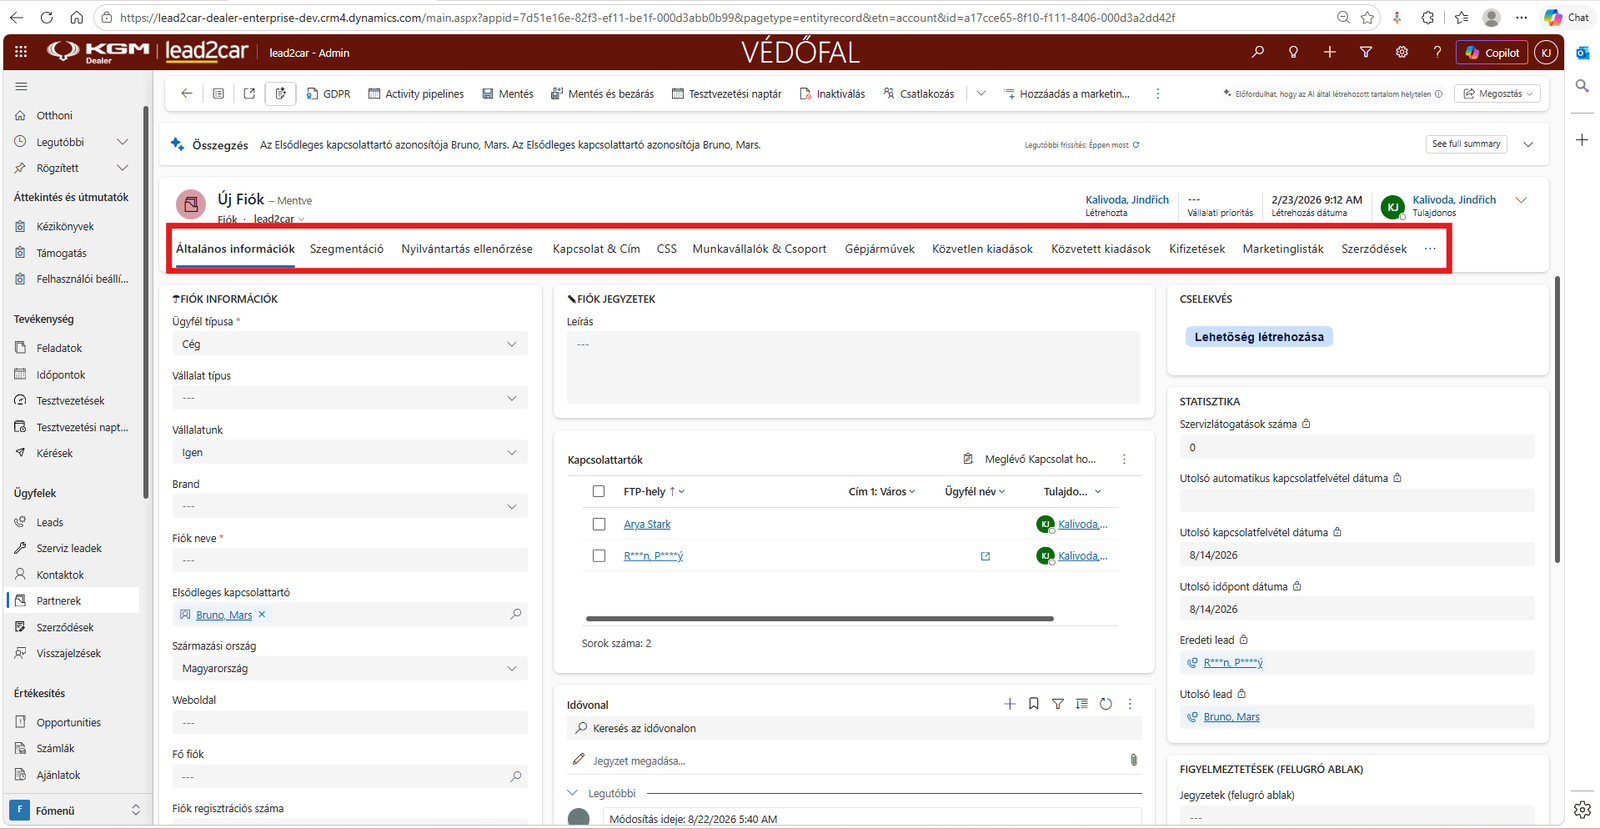The width and height of the screenshot is (1600, 829).
Task: Refresh the timeline
Action: (x=1106, y=704)
